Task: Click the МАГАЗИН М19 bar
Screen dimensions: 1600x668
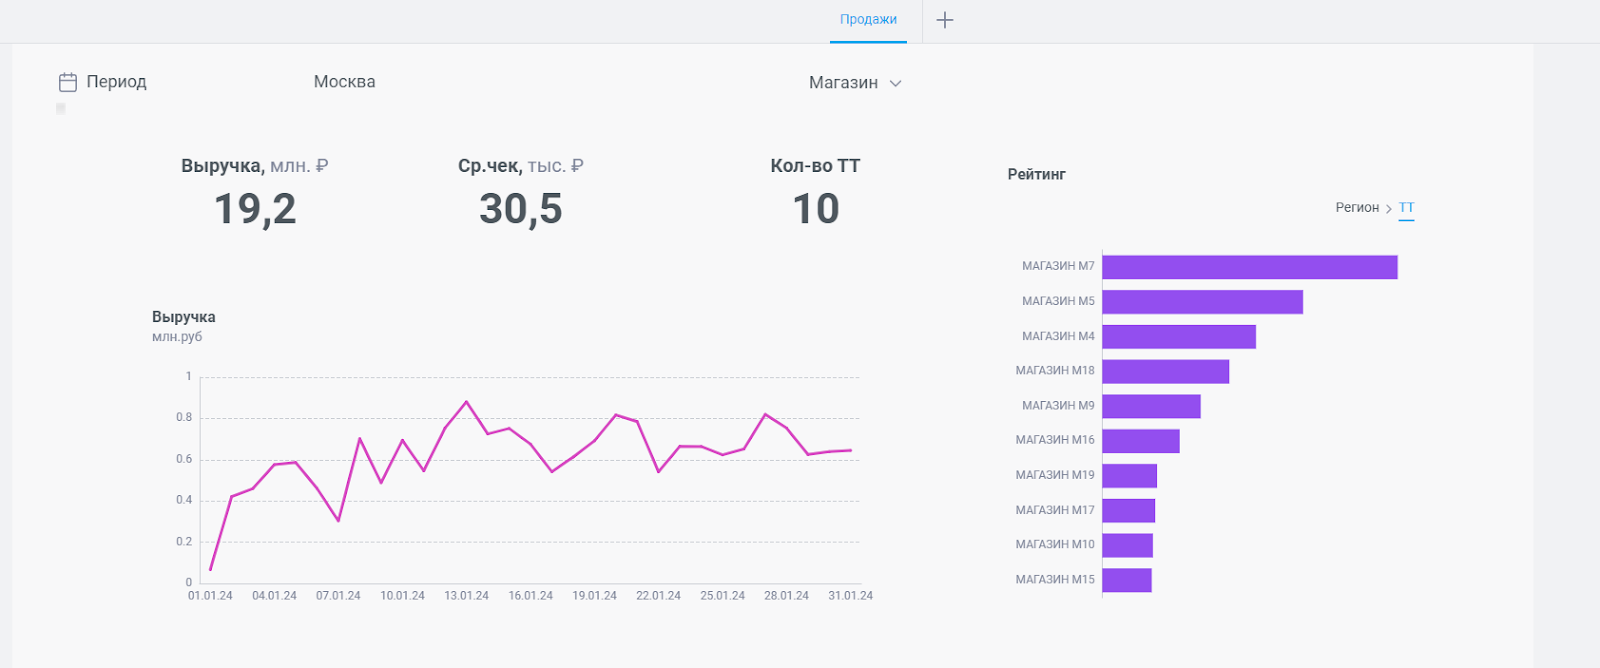Action: [x=1130, y=476]
